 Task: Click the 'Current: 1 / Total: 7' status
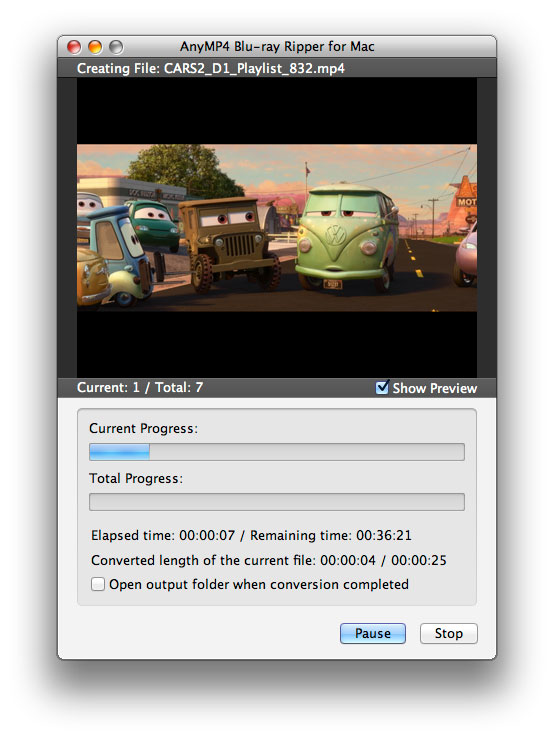click(140, 387)
